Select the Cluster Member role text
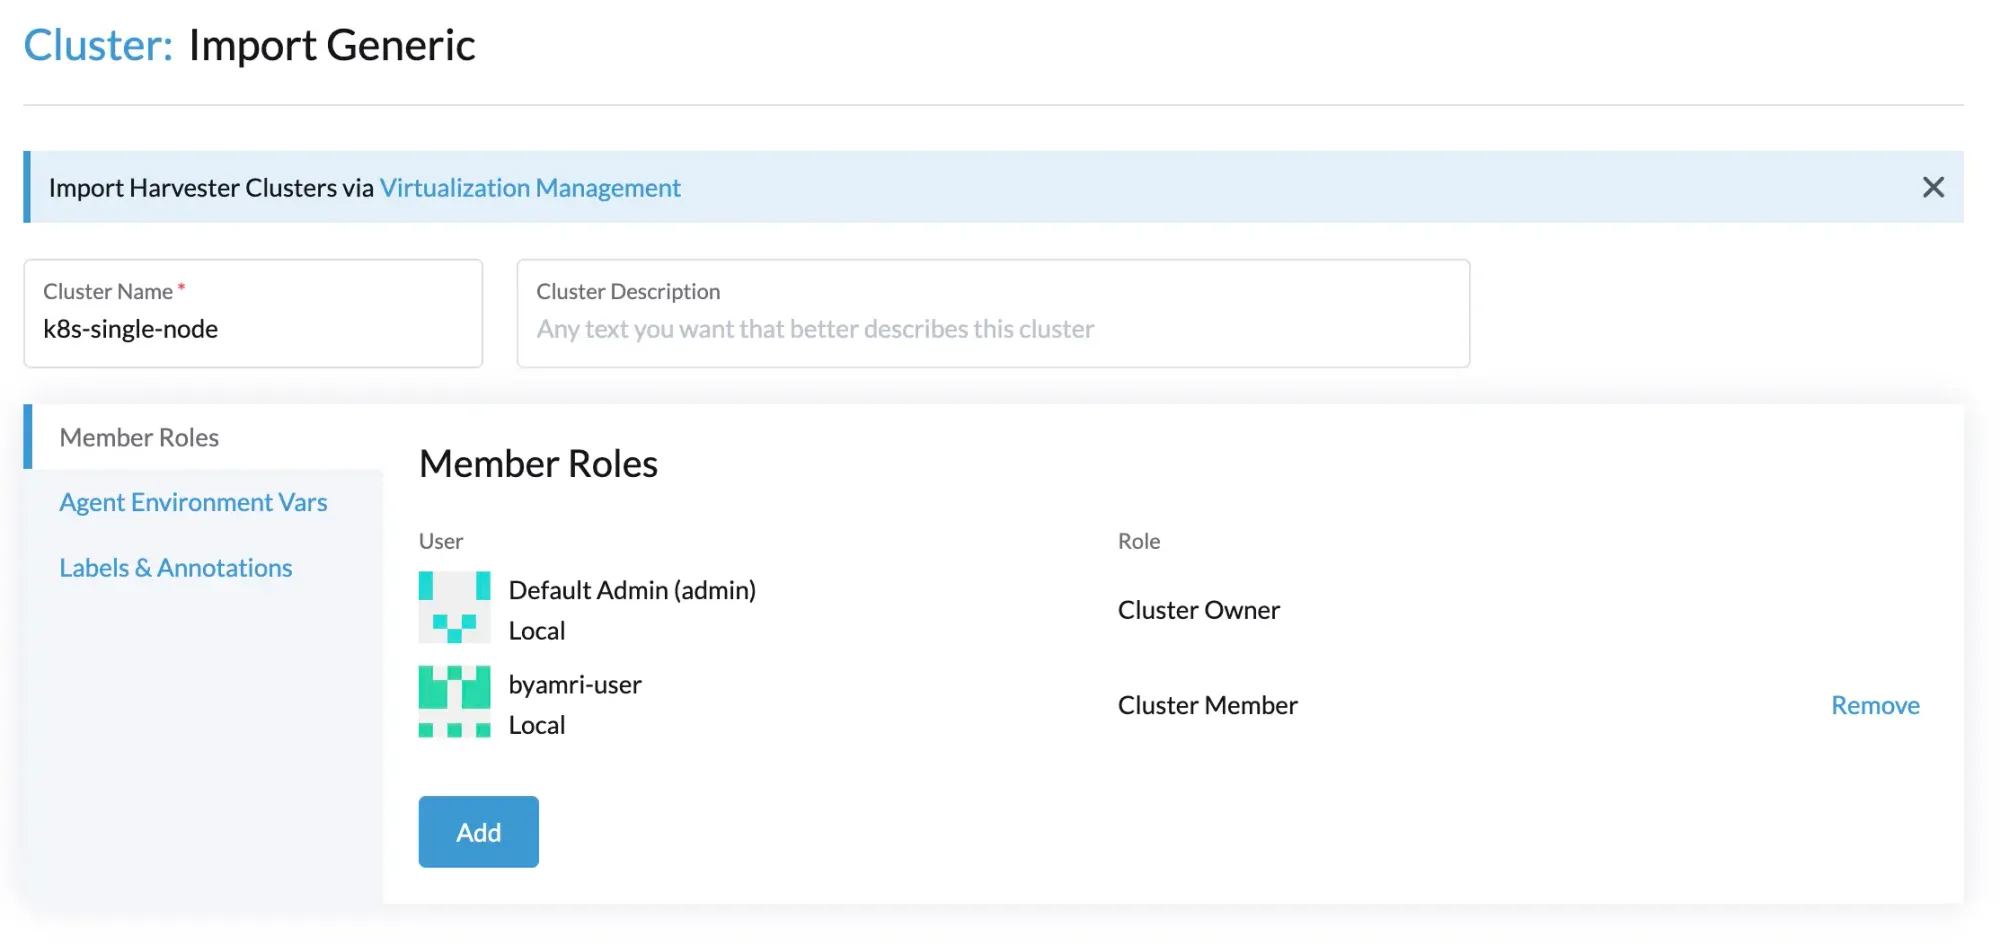The width and height of the screenshot is (2000, 945). pos(1207,705)
